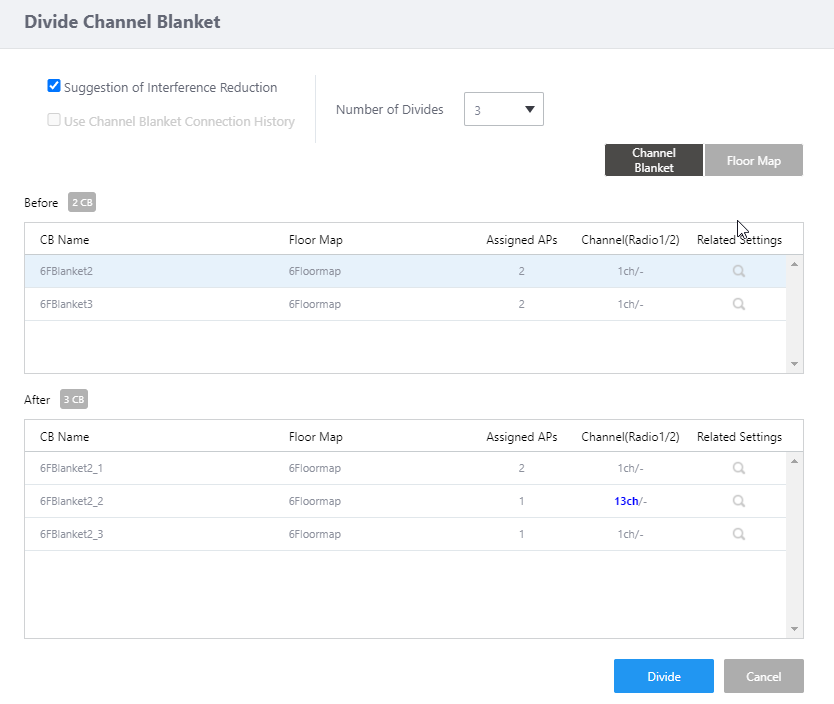View related settings of 6FBlanket2_2
This screenshot has width=834, height=704.
739,501
